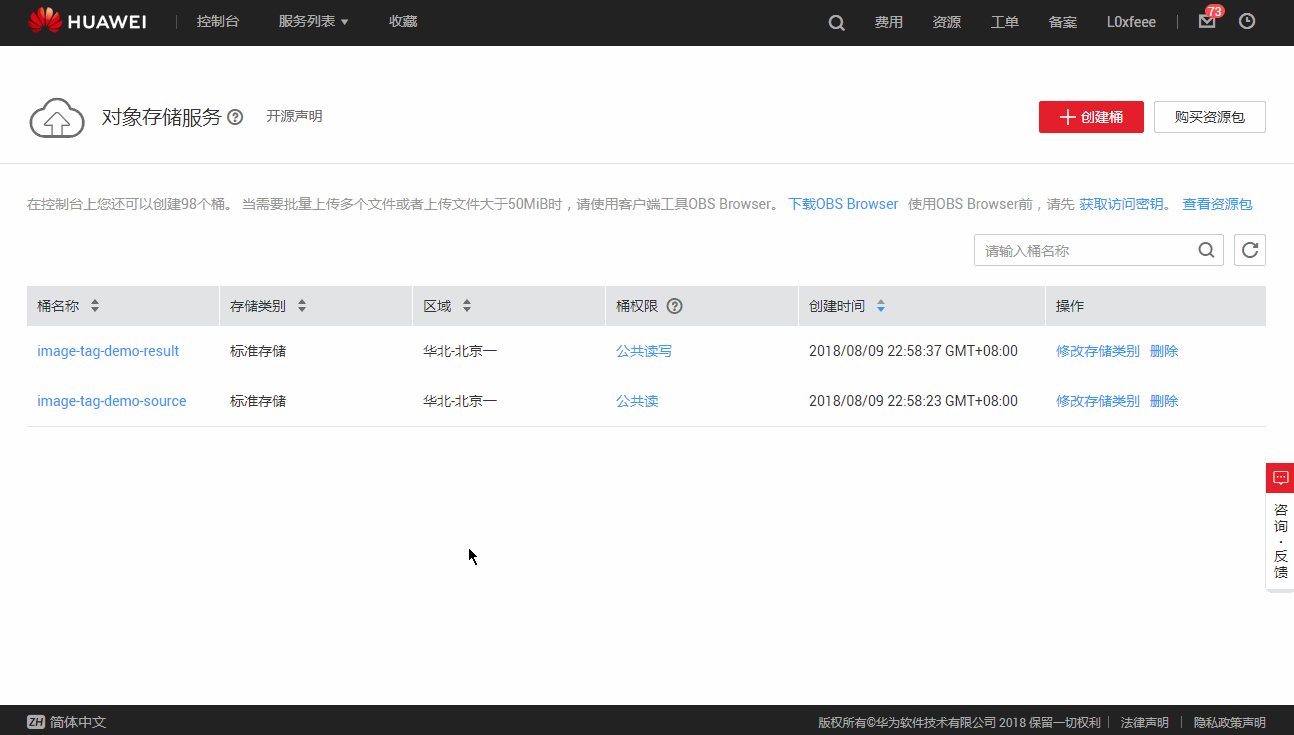
Task: Refresh the bucket list
Action: 1249,249
